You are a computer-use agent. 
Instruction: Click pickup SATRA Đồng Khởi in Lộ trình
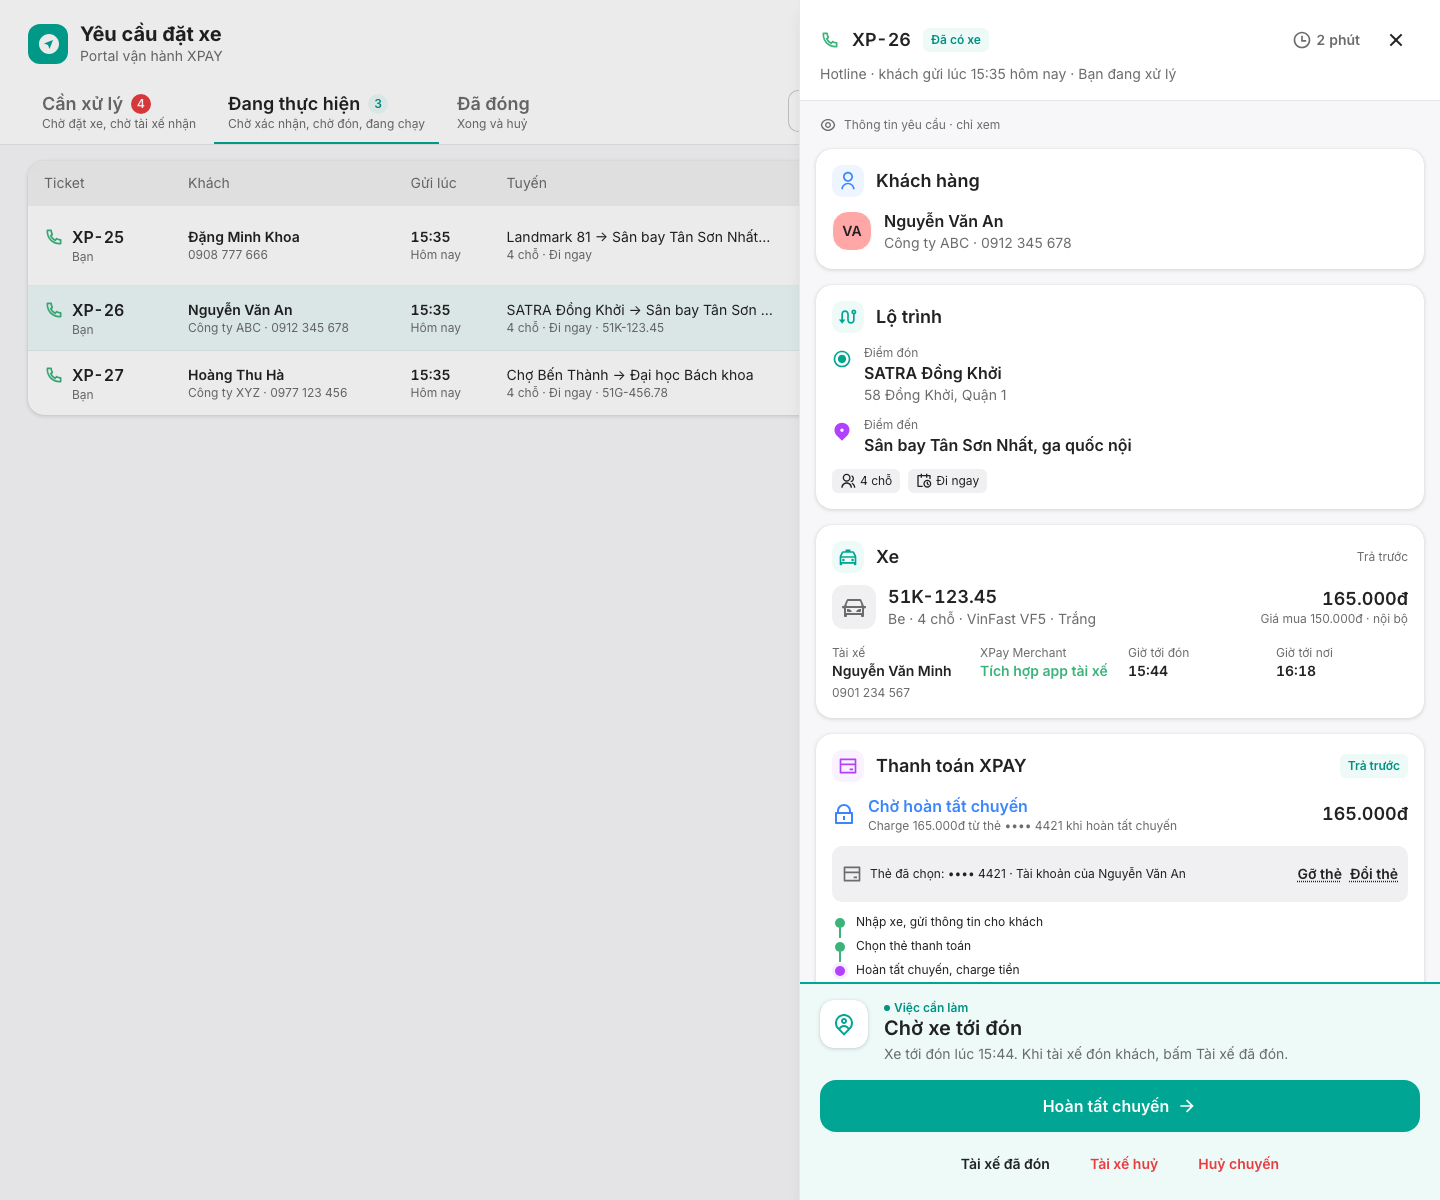(933, 373)
